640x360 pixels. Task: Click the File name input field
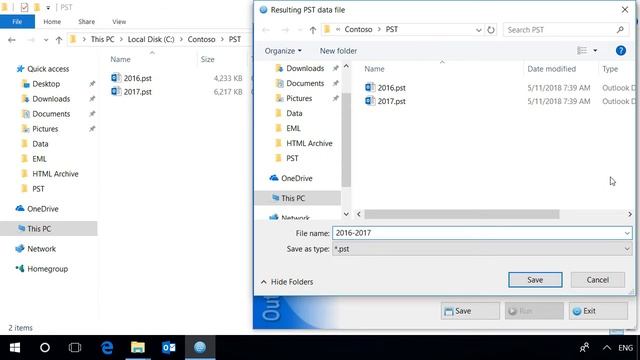478,233
